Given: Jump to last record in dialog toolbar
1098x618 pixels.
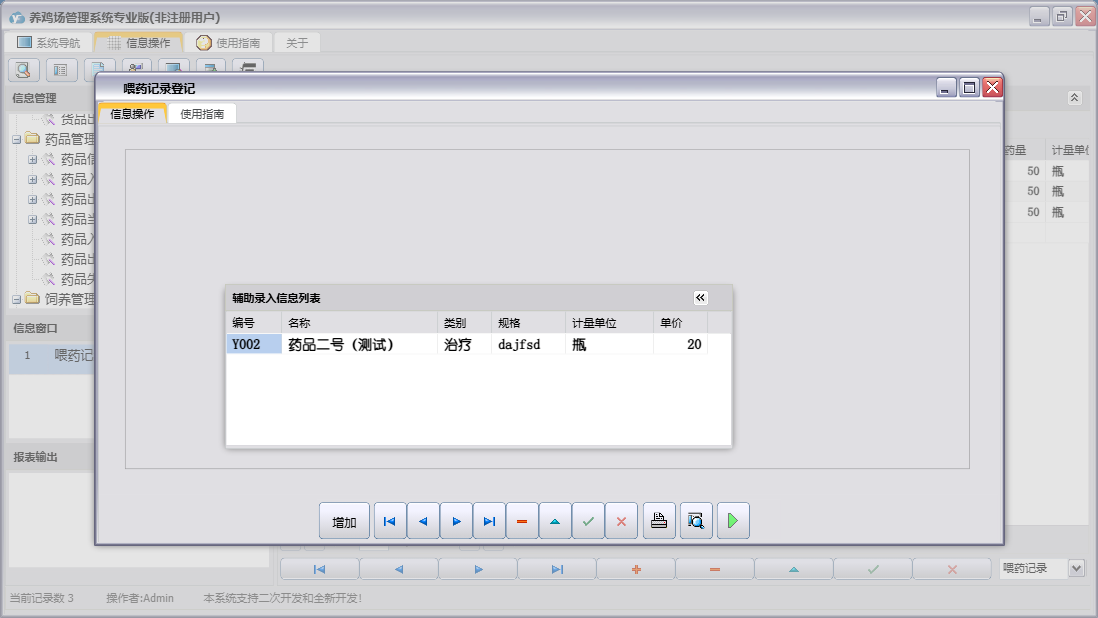Looking at the screenshot, I should (x=489, y=521).
